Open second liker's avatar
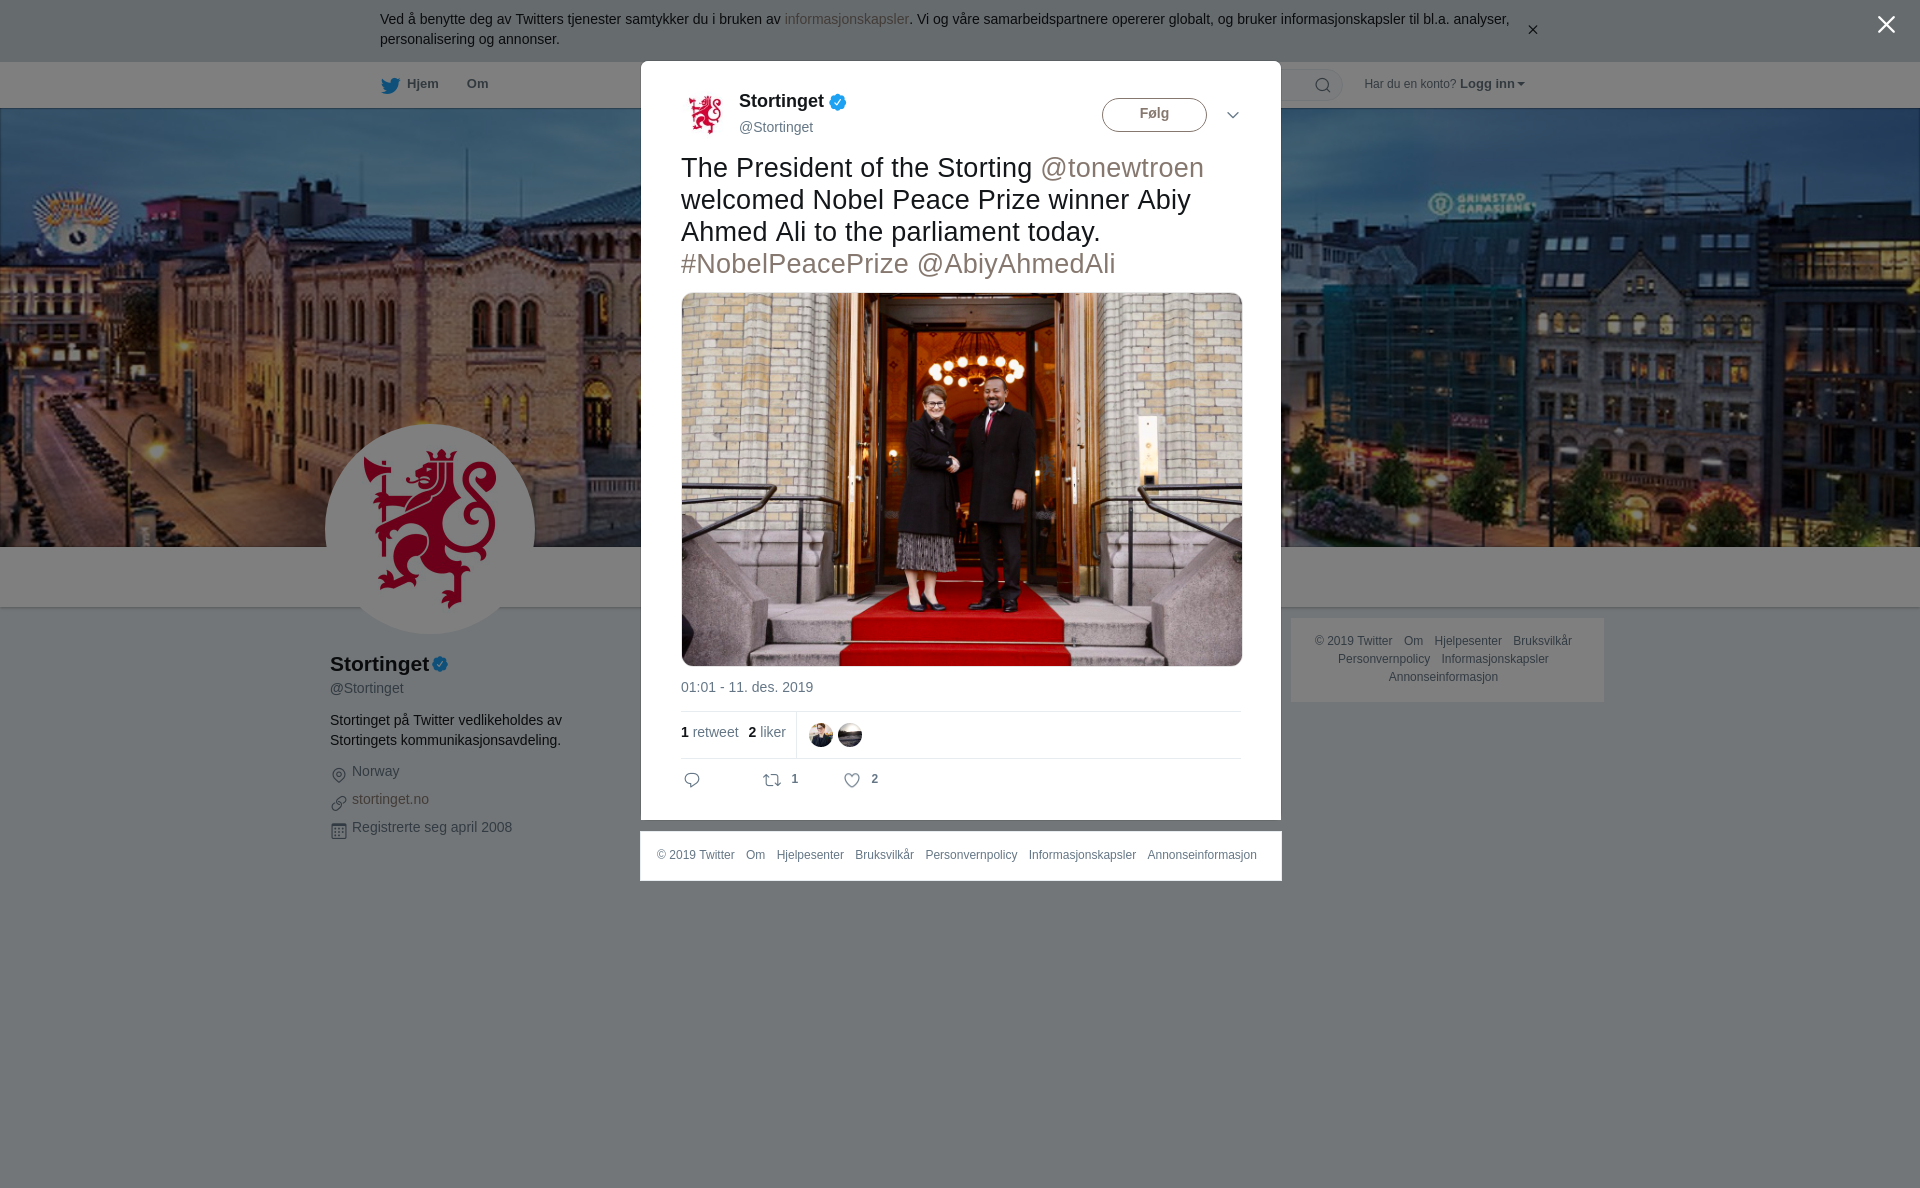The image size is (1920, 1188). [850, 735]
